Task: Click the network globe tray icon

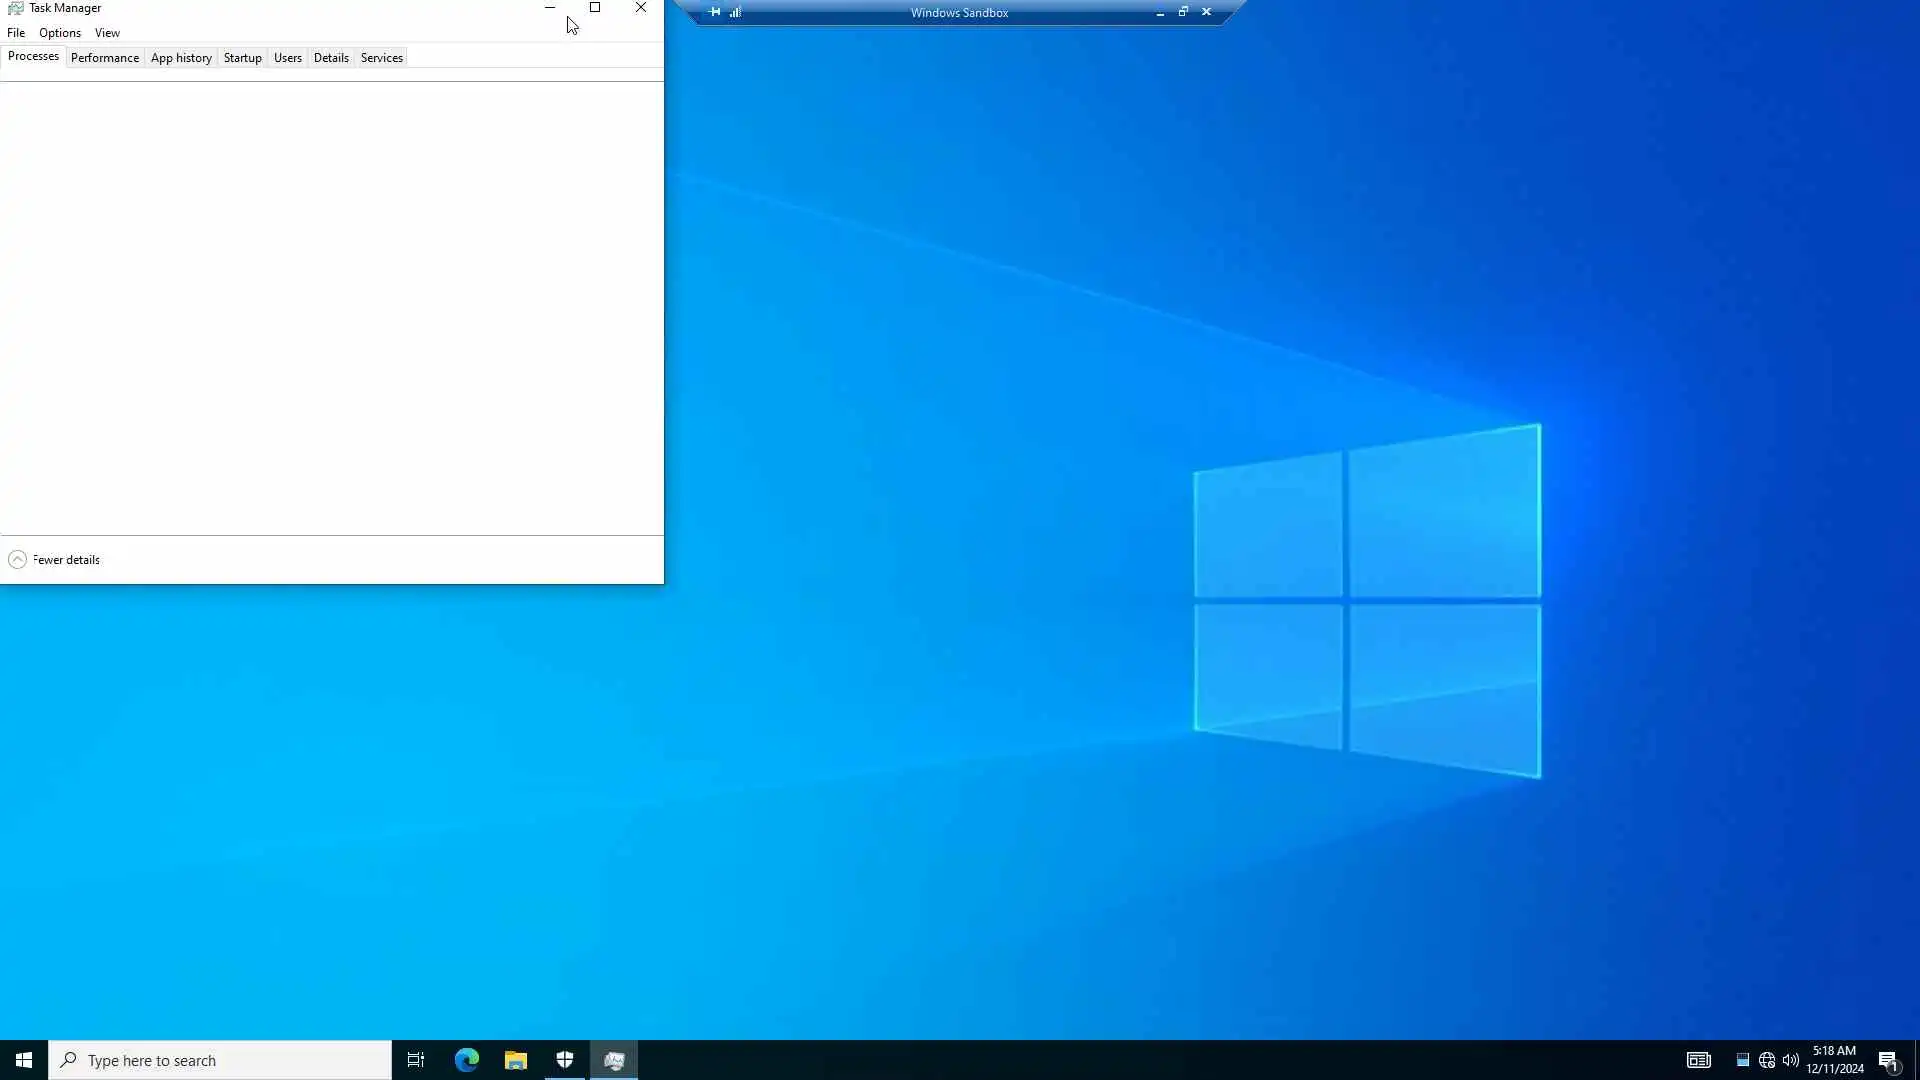Action: [1767, 1060]
